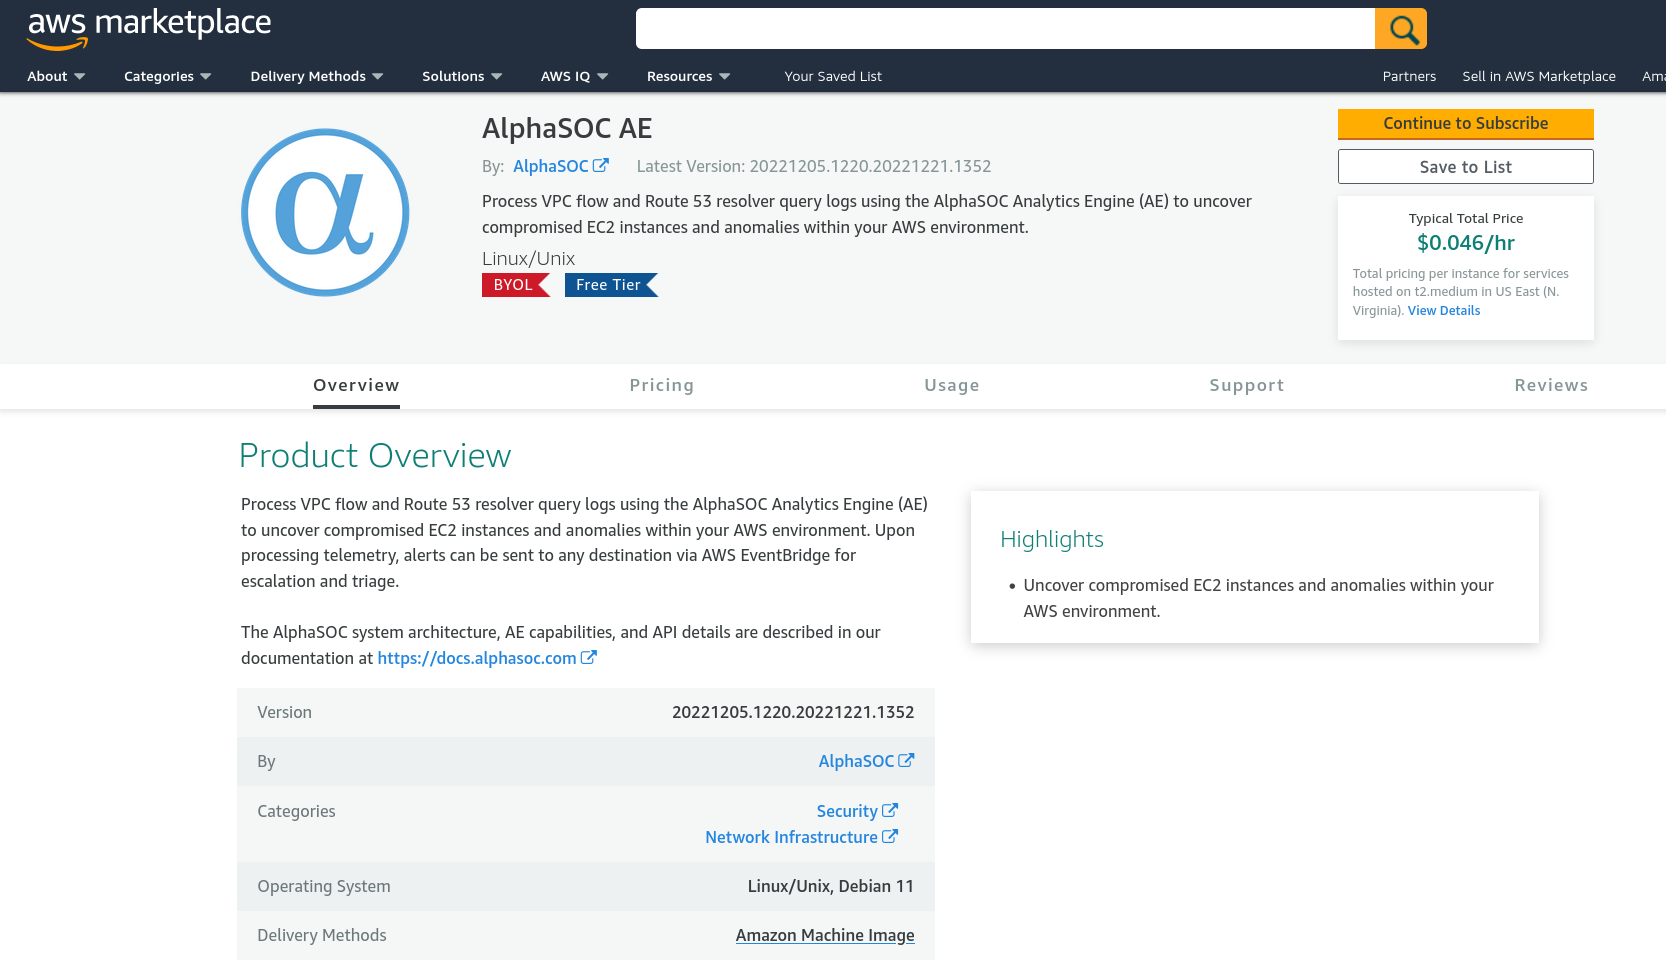Switch to the Usage tab
Screen dimensions: 1666x979
coord(952,386)
